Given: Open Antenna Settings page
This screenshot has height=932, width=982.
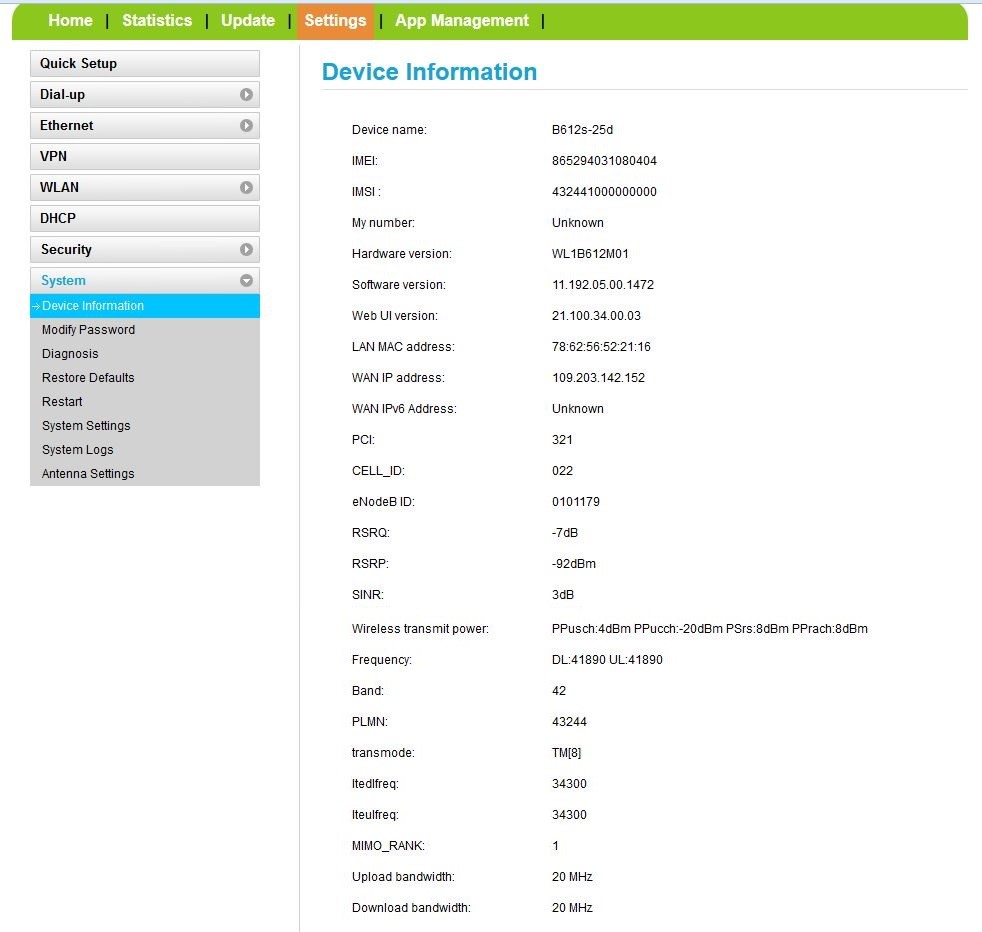Looking at the screenshot, I should (x=88, y=474).
